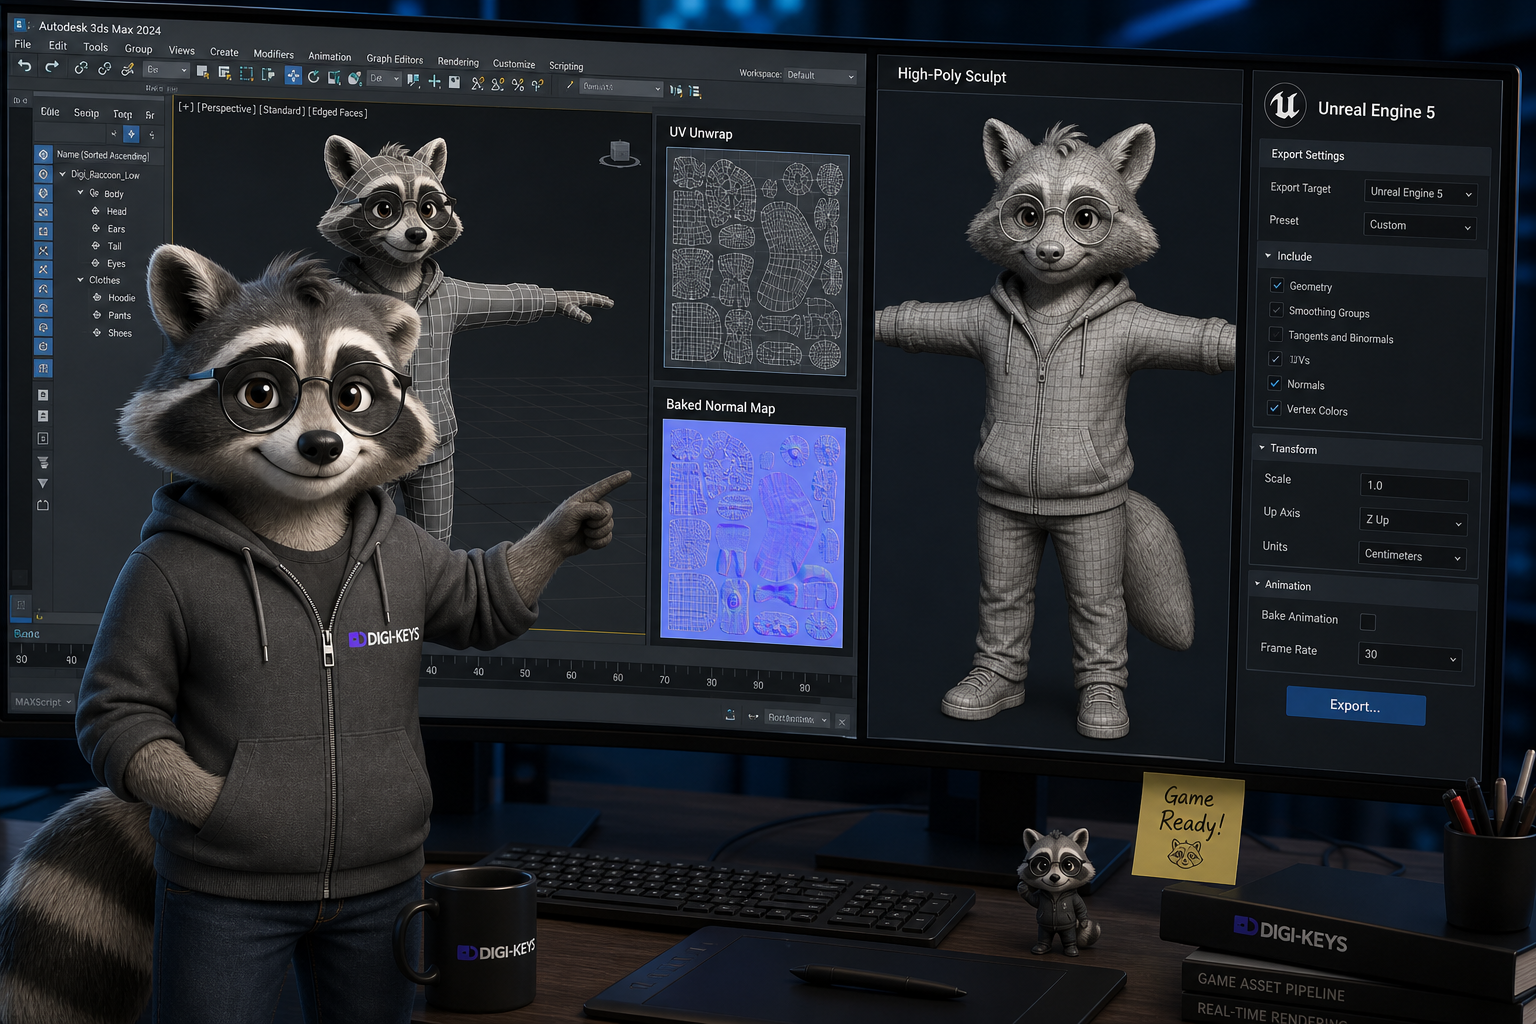Toggle the Smoothing Groups checkbox

(1276, 310)
